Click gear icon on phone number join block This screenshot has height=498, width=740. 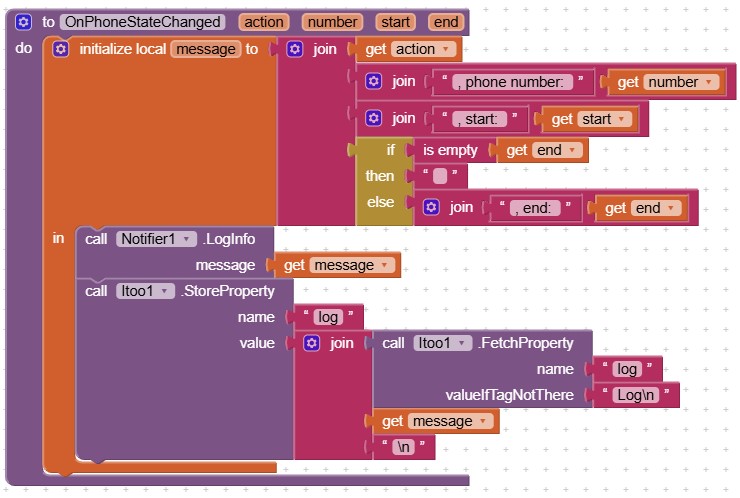pyautogui.click(x=373, y=82)
